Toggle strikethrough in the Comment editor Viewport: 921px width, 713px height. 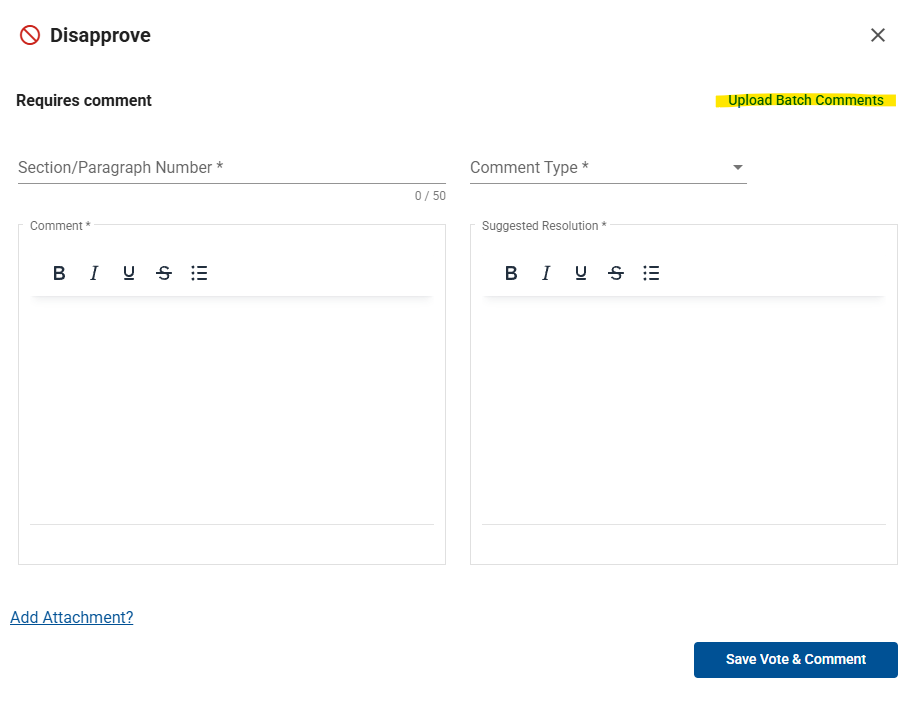(164, 273)
